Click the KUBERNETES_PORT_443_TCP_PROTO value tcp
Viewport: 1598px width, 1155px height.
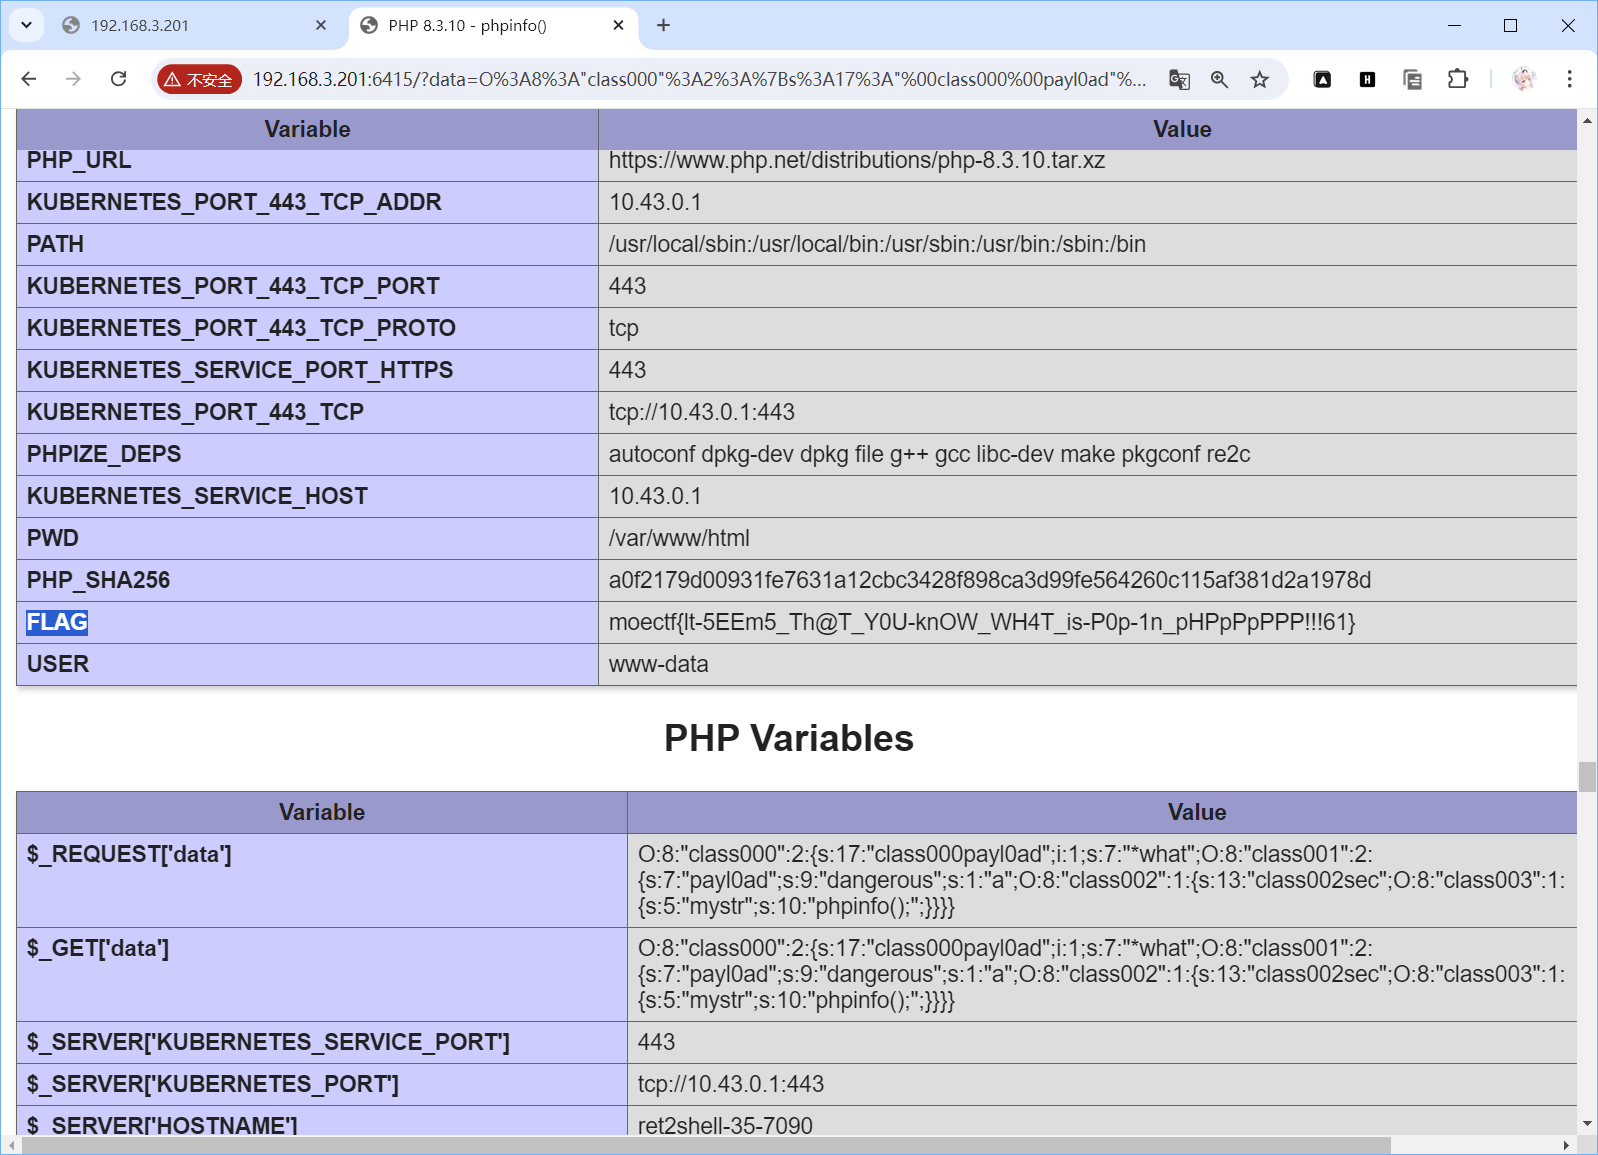pos(624,328)
